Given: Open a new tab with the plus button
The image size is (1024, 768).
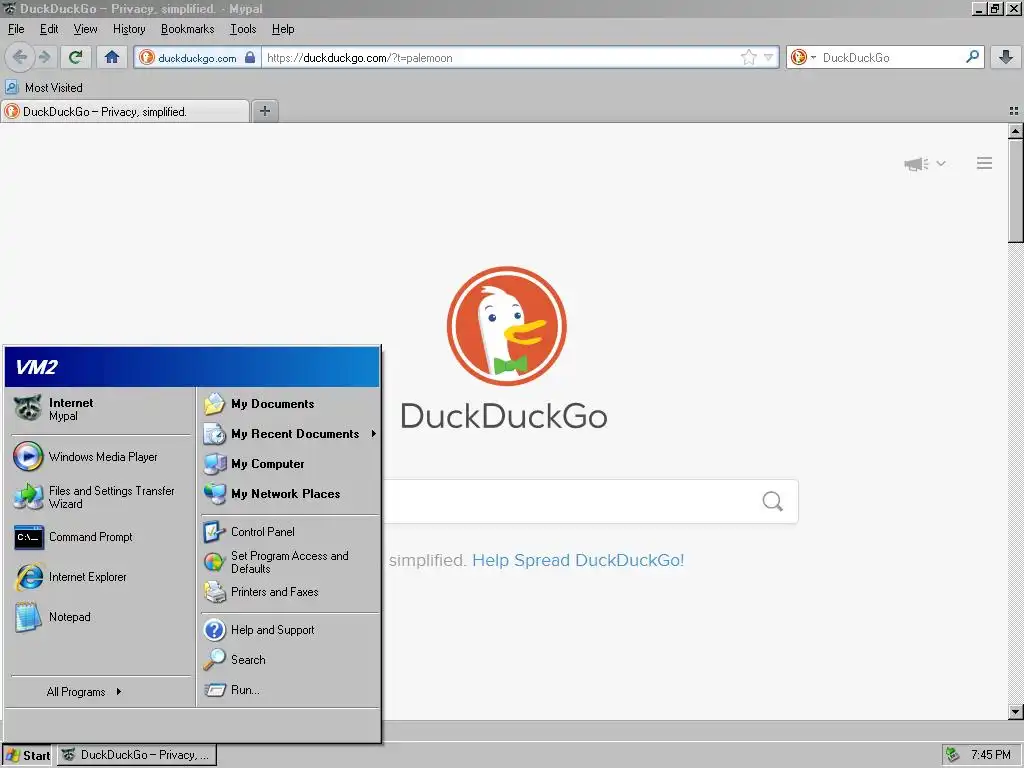Looking at the screenshot, I should pyautogui.click(x=264, y=111).
